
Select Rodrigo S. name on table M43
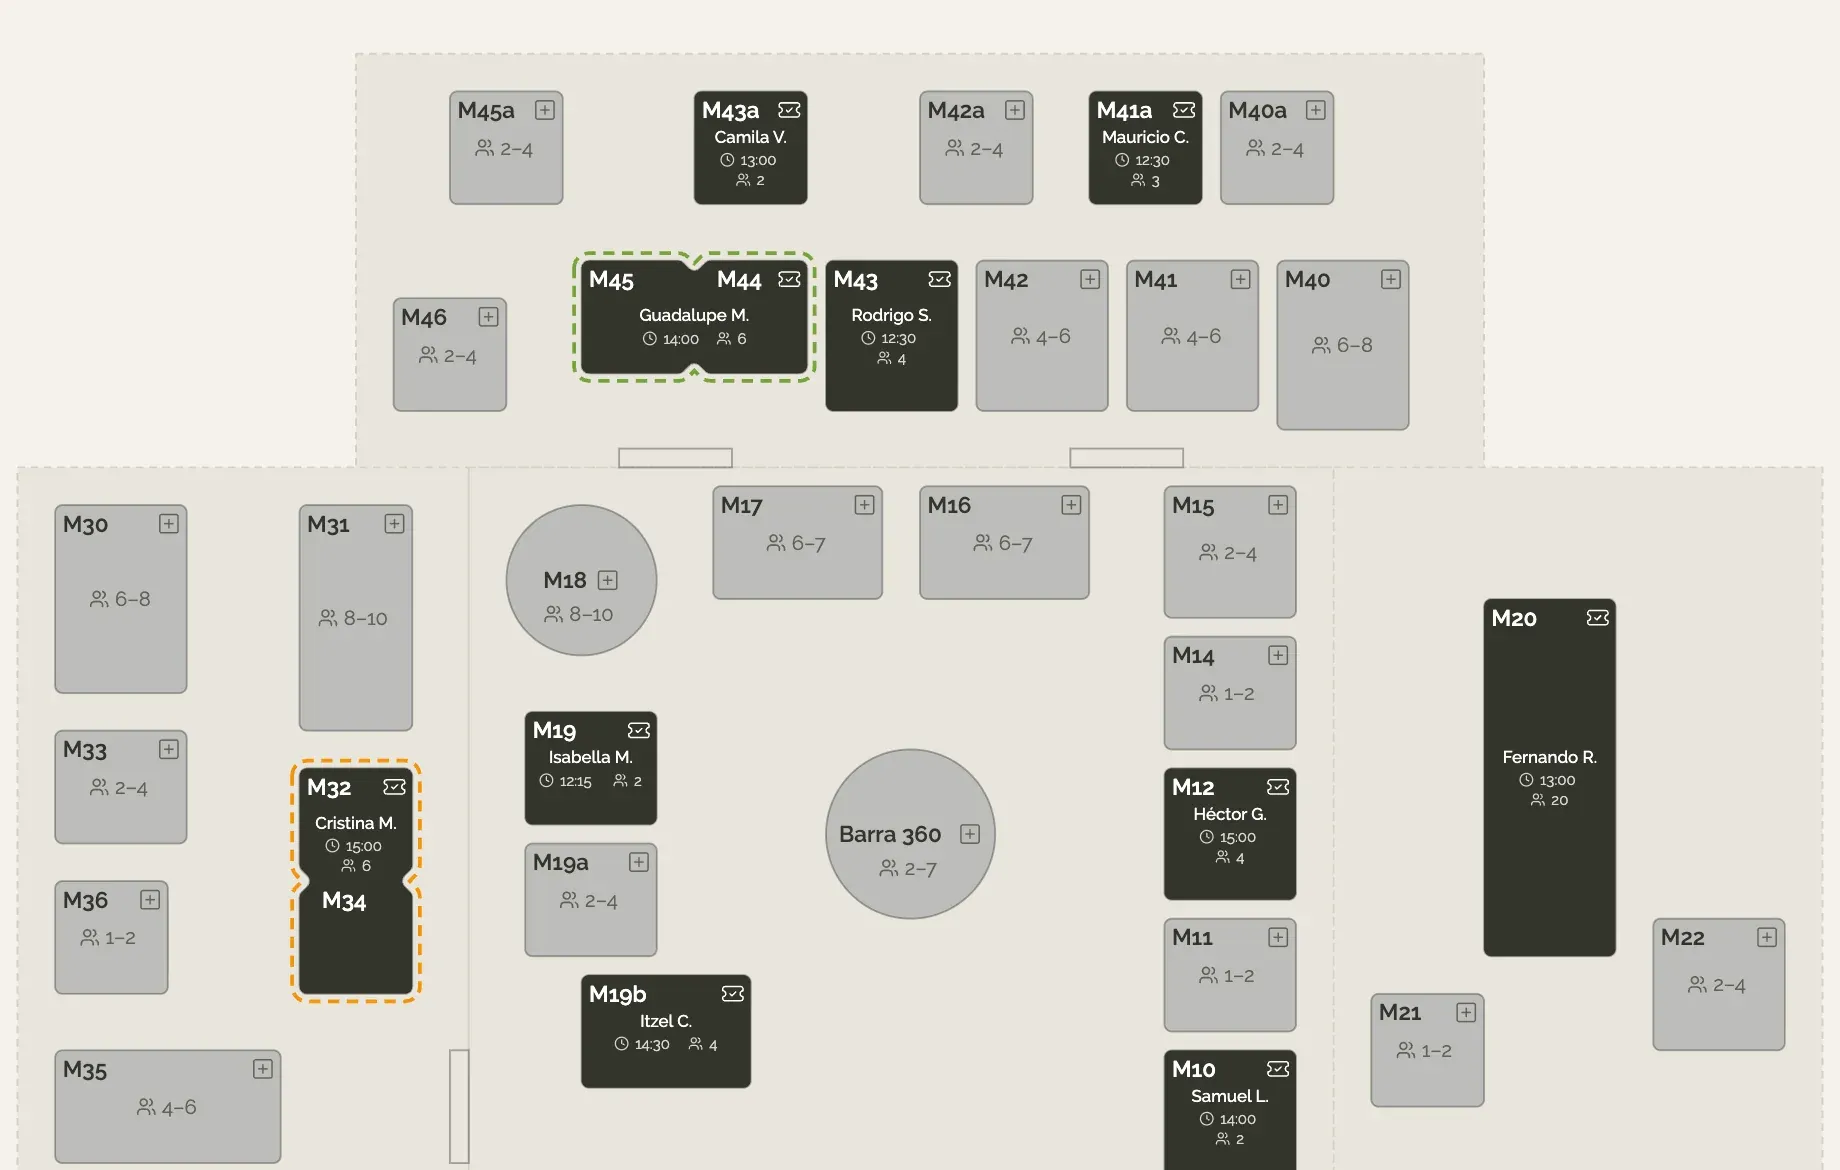tap(891, 315)
